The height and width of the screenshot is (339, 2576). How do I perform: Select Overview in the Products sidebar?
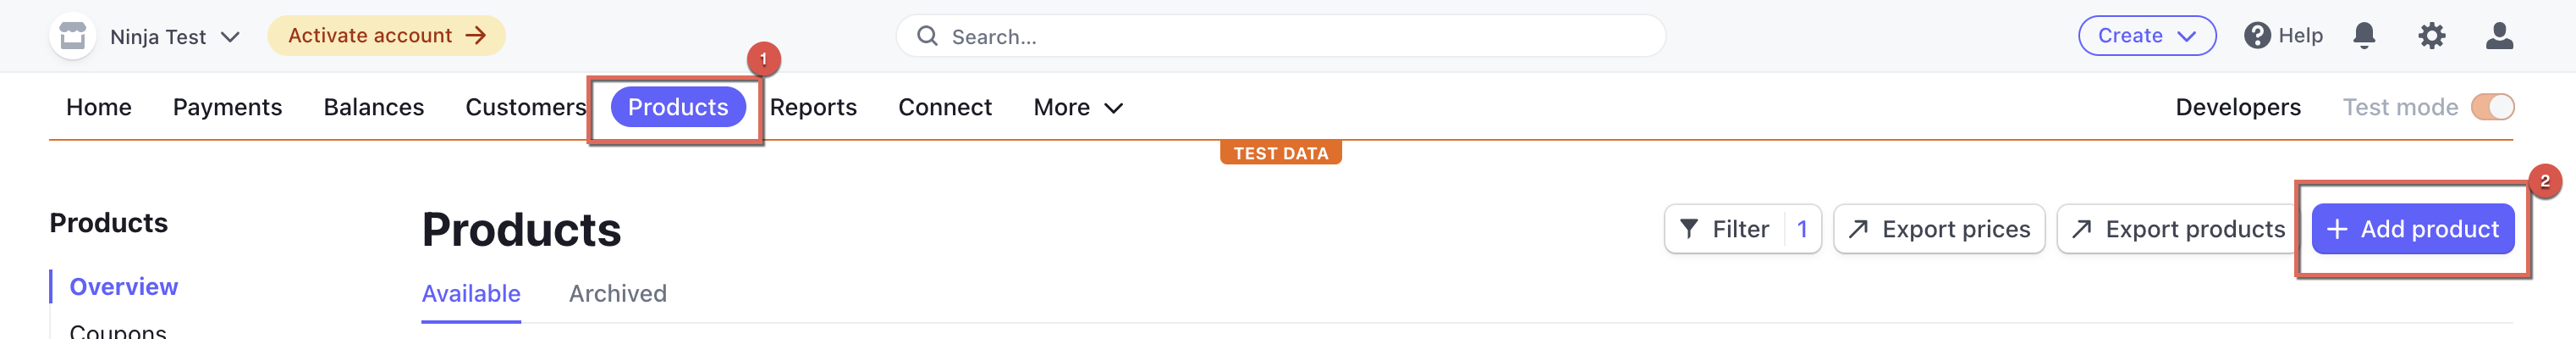tap(123, 287)
